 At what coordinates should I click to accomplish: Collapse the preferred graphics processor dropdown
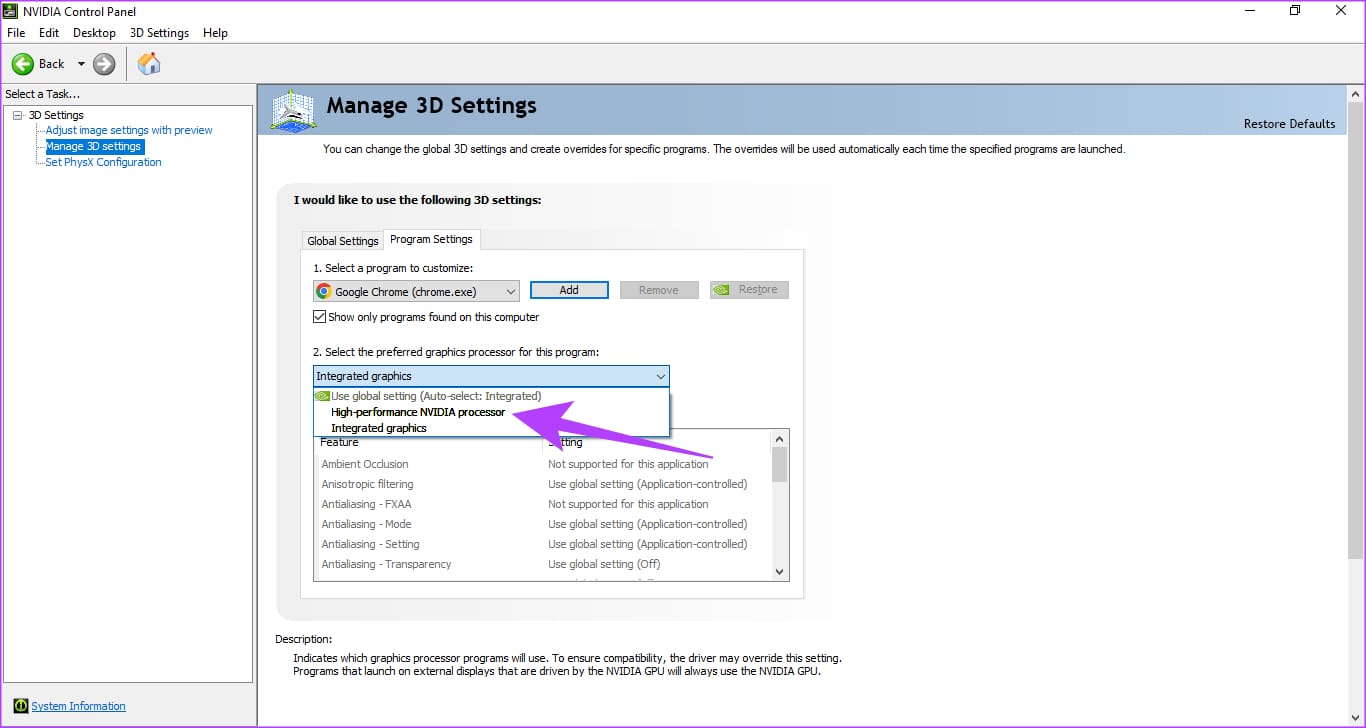660,376
